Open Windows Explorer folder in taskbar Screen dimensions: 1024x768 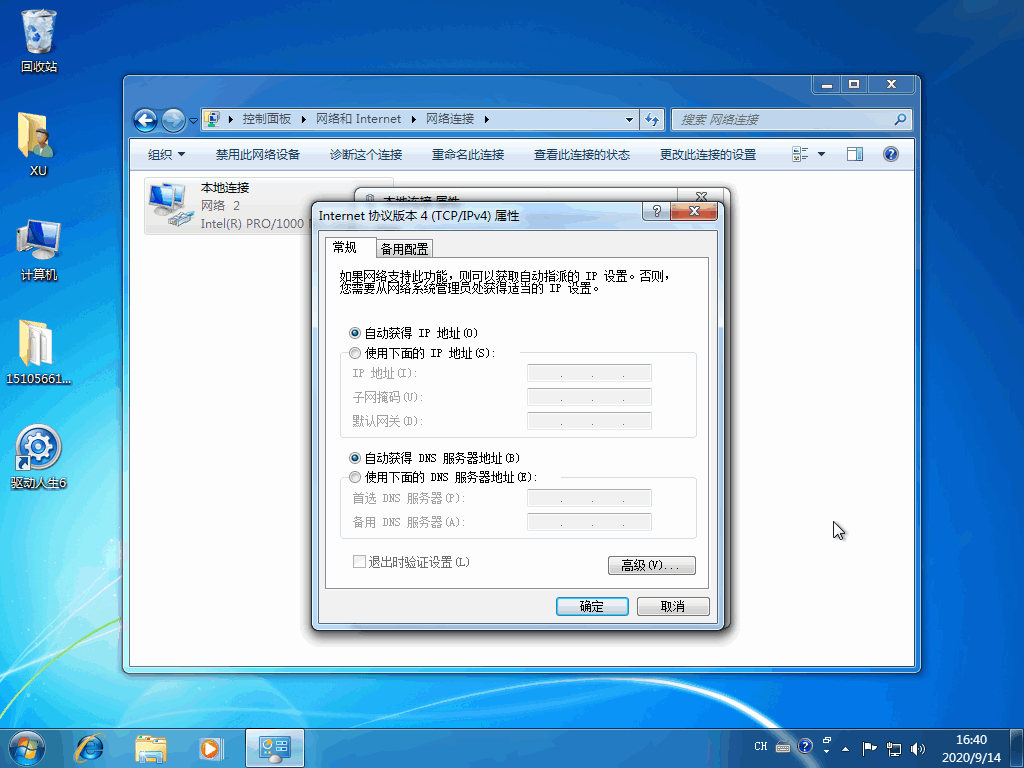point(151,746)
